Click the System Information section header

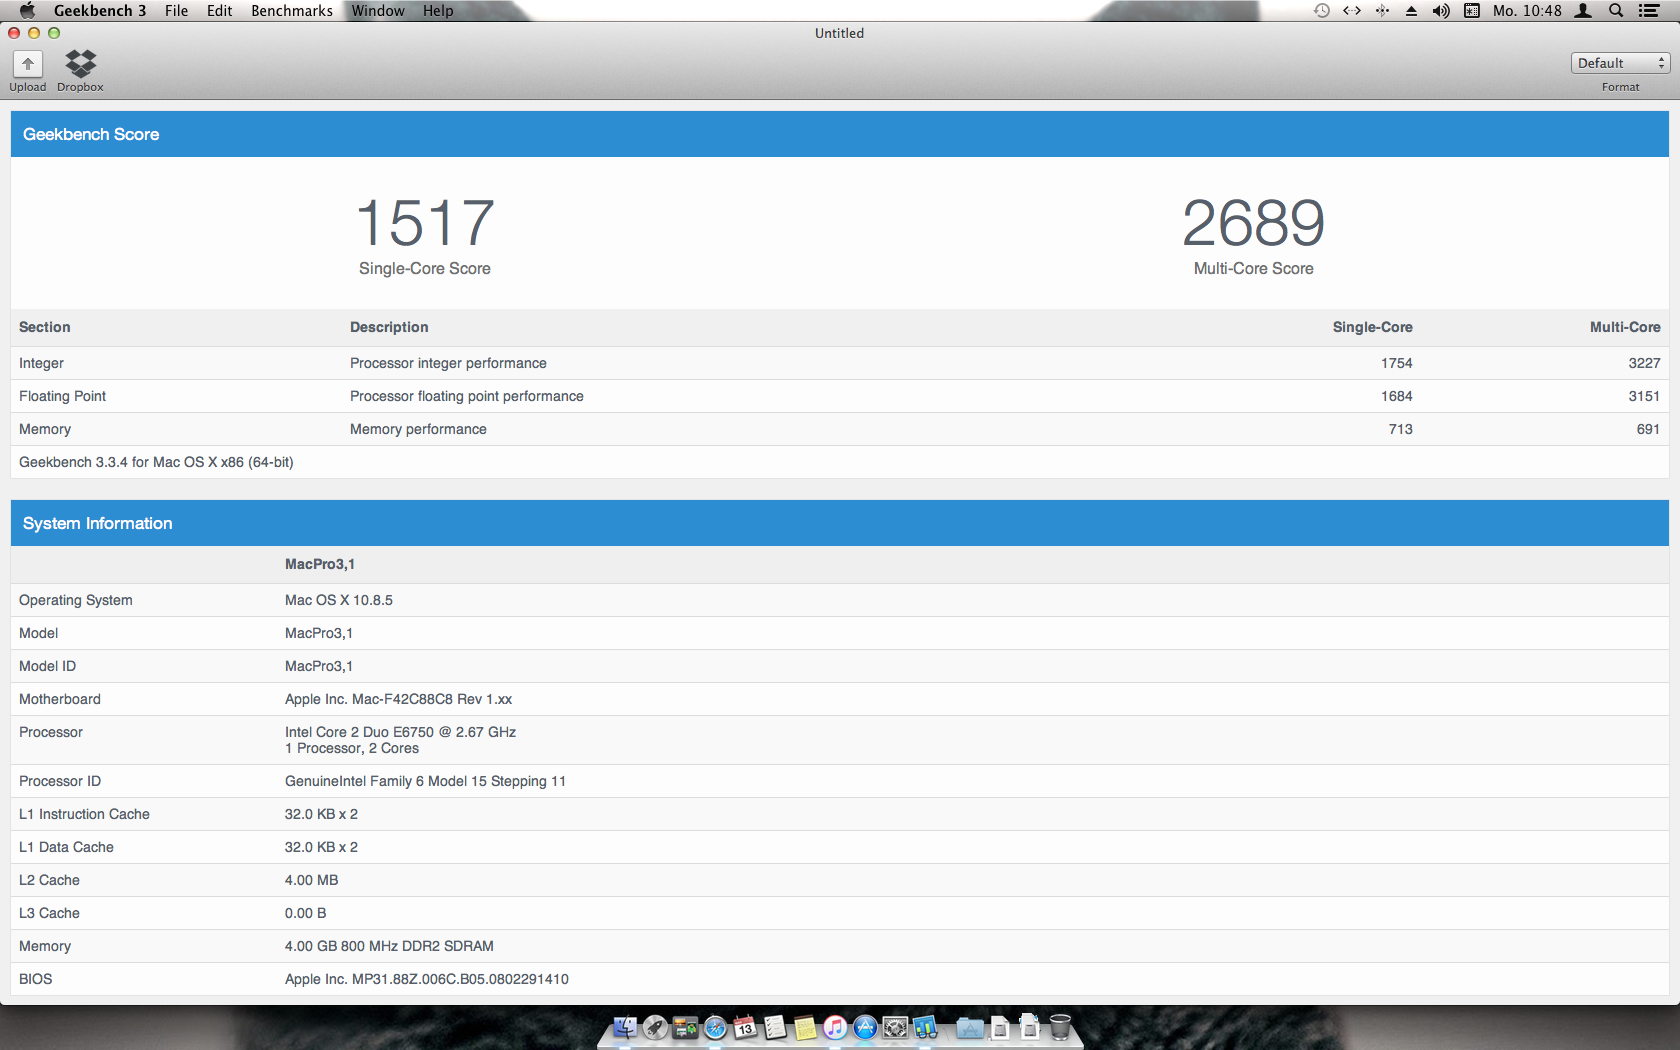click(x=840, y=523)
